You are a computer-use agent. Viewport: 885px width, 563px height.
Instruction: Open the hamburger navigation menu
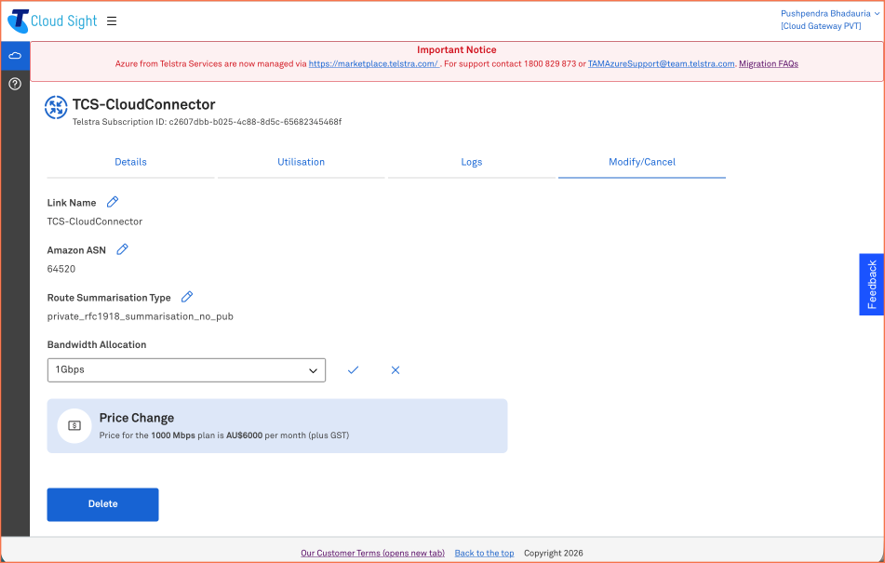(x=112, y=21)
